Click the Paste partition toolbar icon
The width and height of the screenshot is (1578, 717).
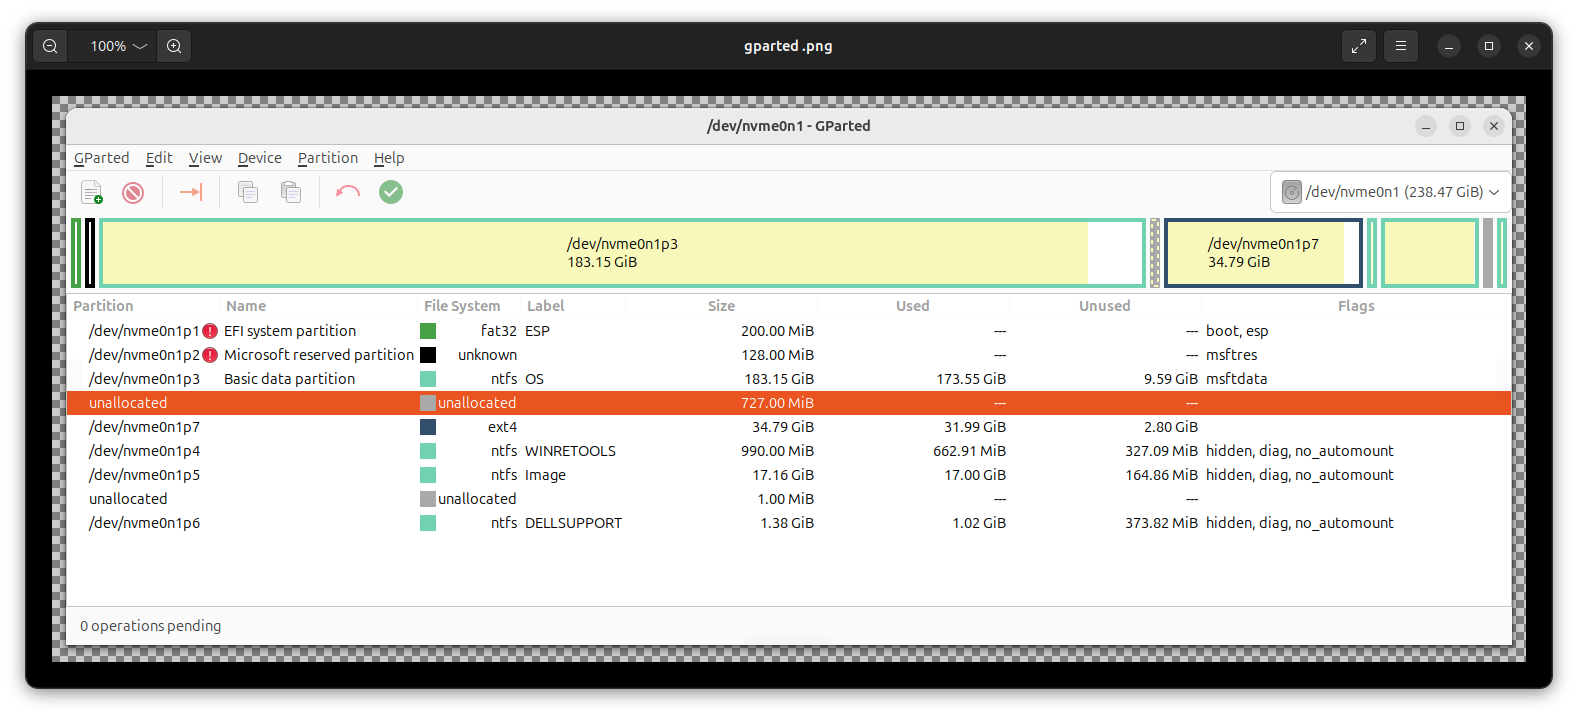291,192
